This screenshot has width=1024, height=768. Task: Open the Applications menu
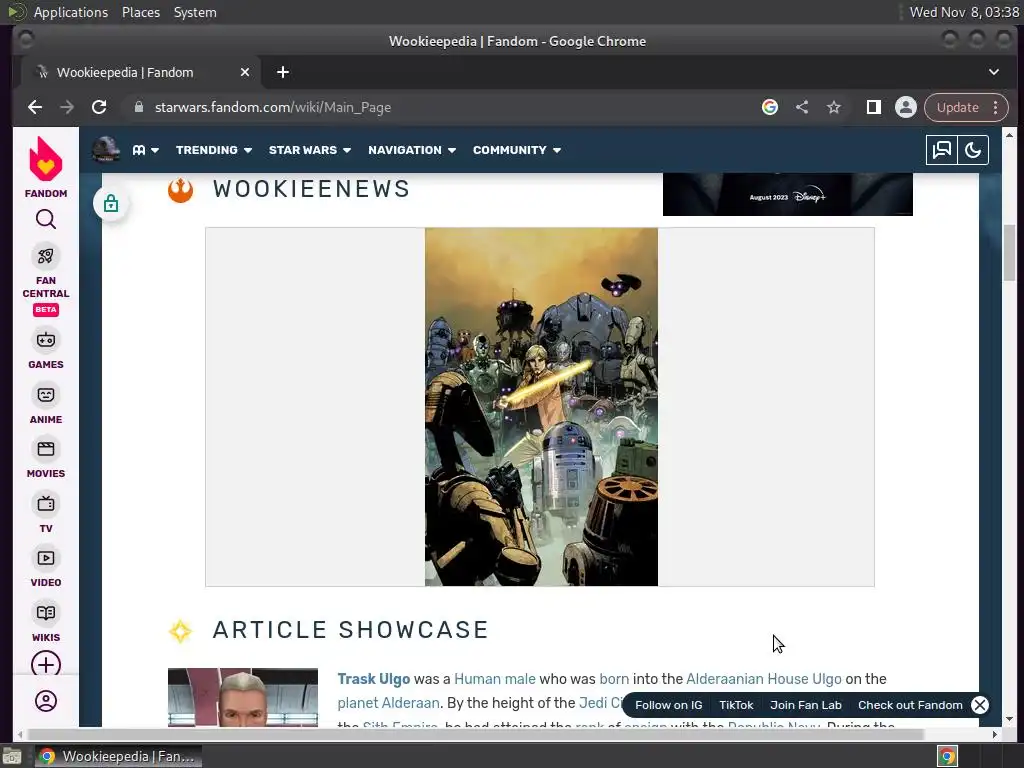coord(71,12)
